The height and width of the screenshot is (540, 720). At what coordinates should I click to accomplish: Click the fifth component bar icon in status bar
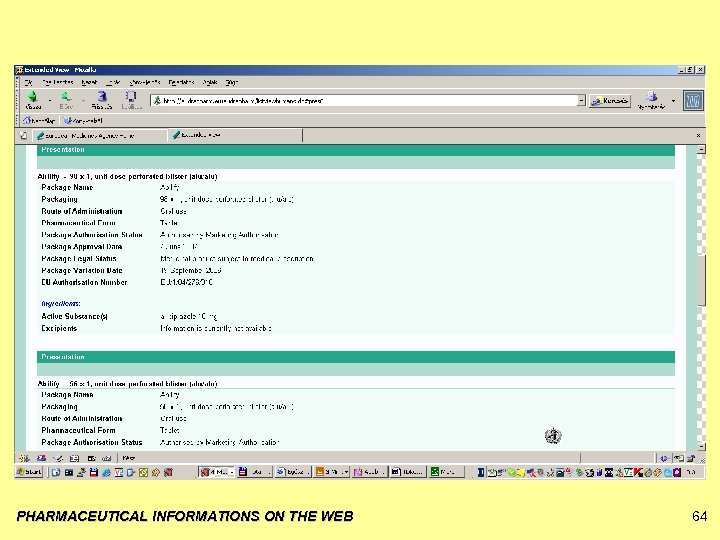91,458
